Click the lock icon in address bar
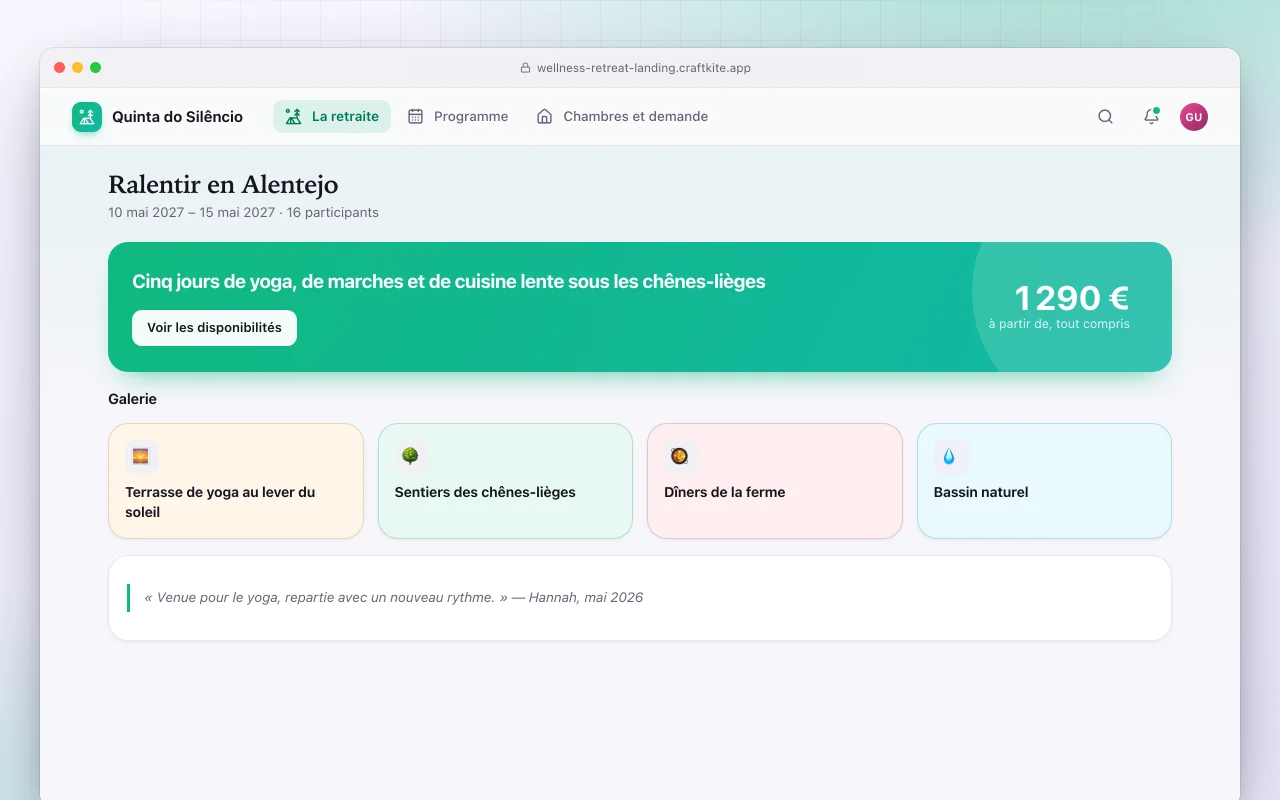This screenshot has width=1280, height=800. pyautogui.click(x=525, y=68)
